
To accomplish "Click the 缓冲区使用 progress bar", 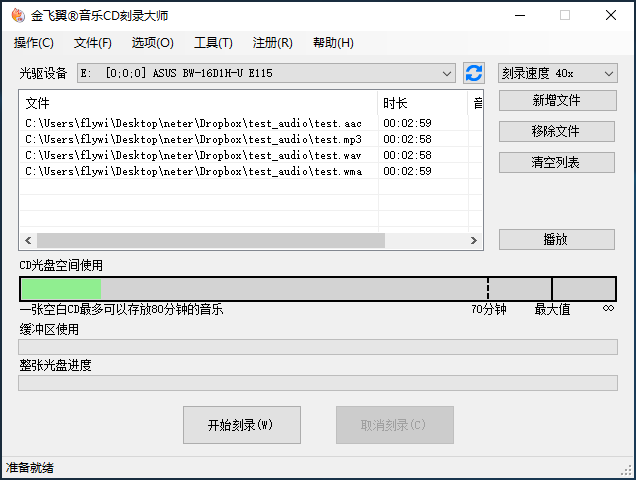I will tap(318, 347).
